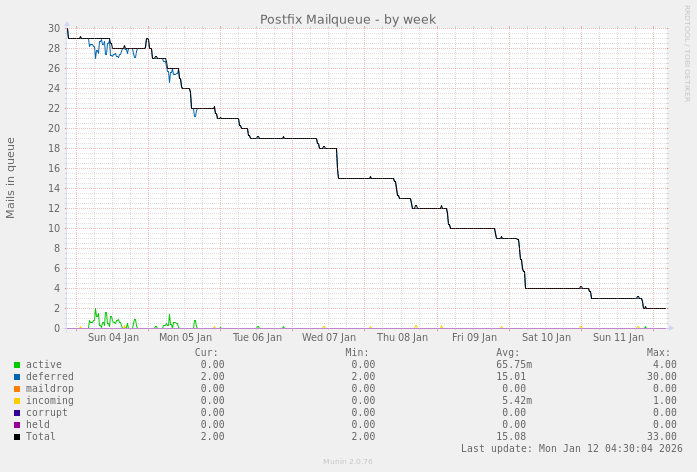Image resolution: width=697 pixels, height=472 pixels.
Task: Click the 'Avg:' column header
Action: tap(508, 352)
